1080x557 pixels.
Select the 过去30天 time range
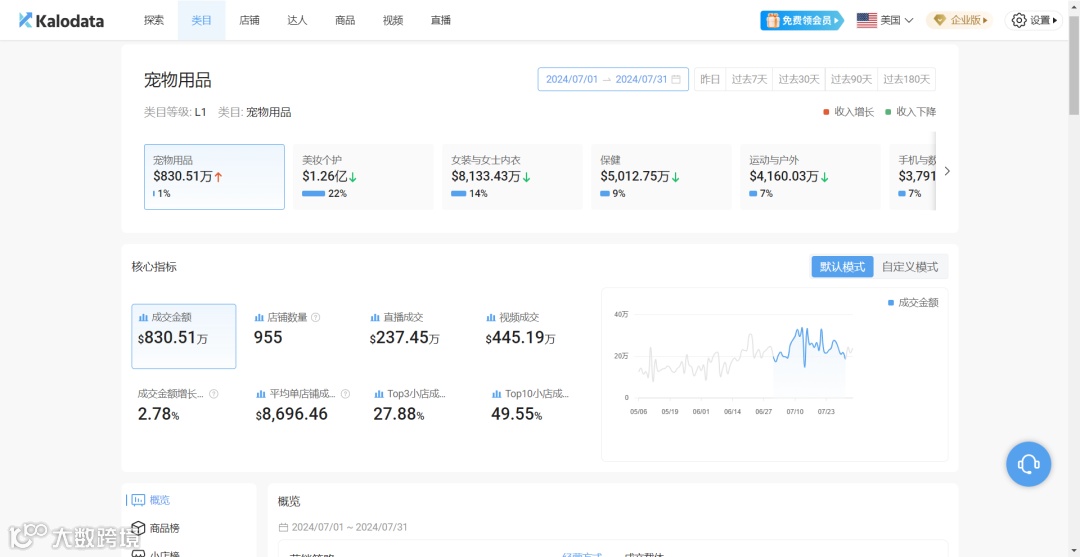pos(799,79)
